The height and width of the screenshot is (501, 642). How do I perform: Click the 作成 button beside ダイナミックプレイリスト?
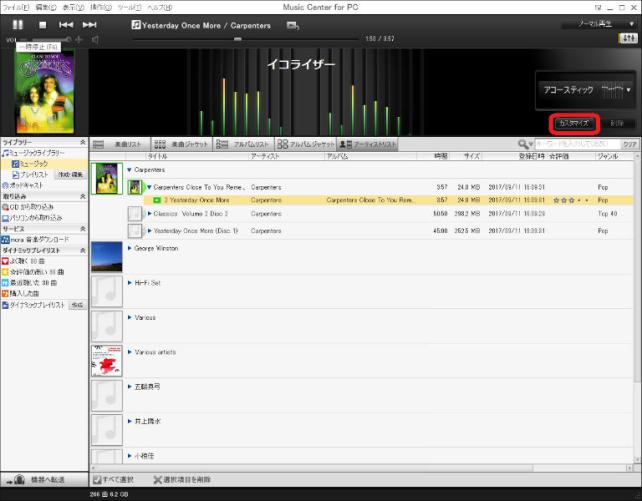click(77, 305)
